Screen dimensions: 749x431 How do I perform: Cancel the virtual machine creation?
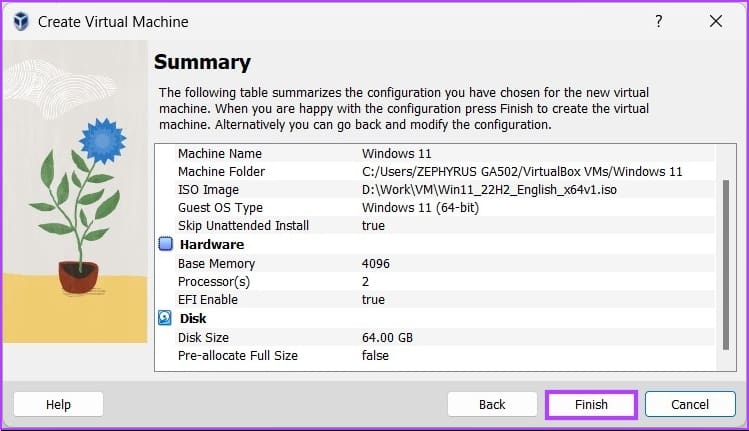tap(690, 405)
